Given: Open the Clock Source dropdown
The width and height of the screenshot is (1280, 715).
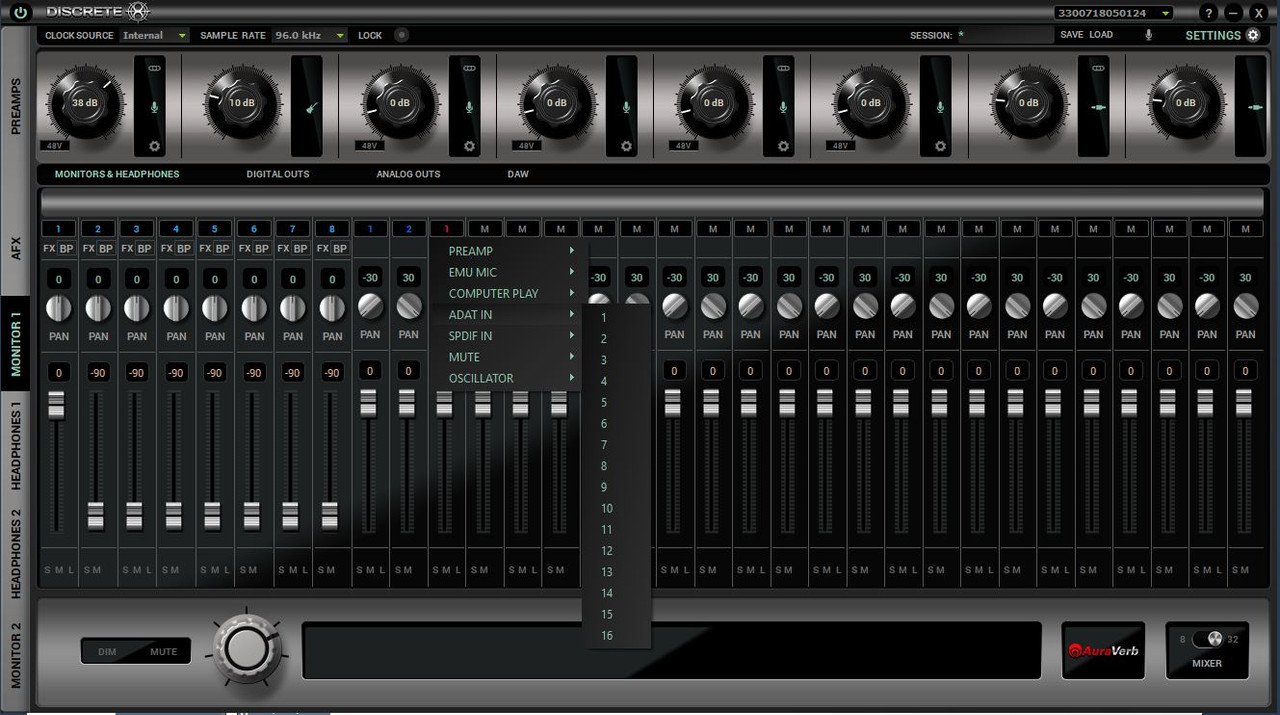Looking at the screenshot, I should tap(154, 35).
